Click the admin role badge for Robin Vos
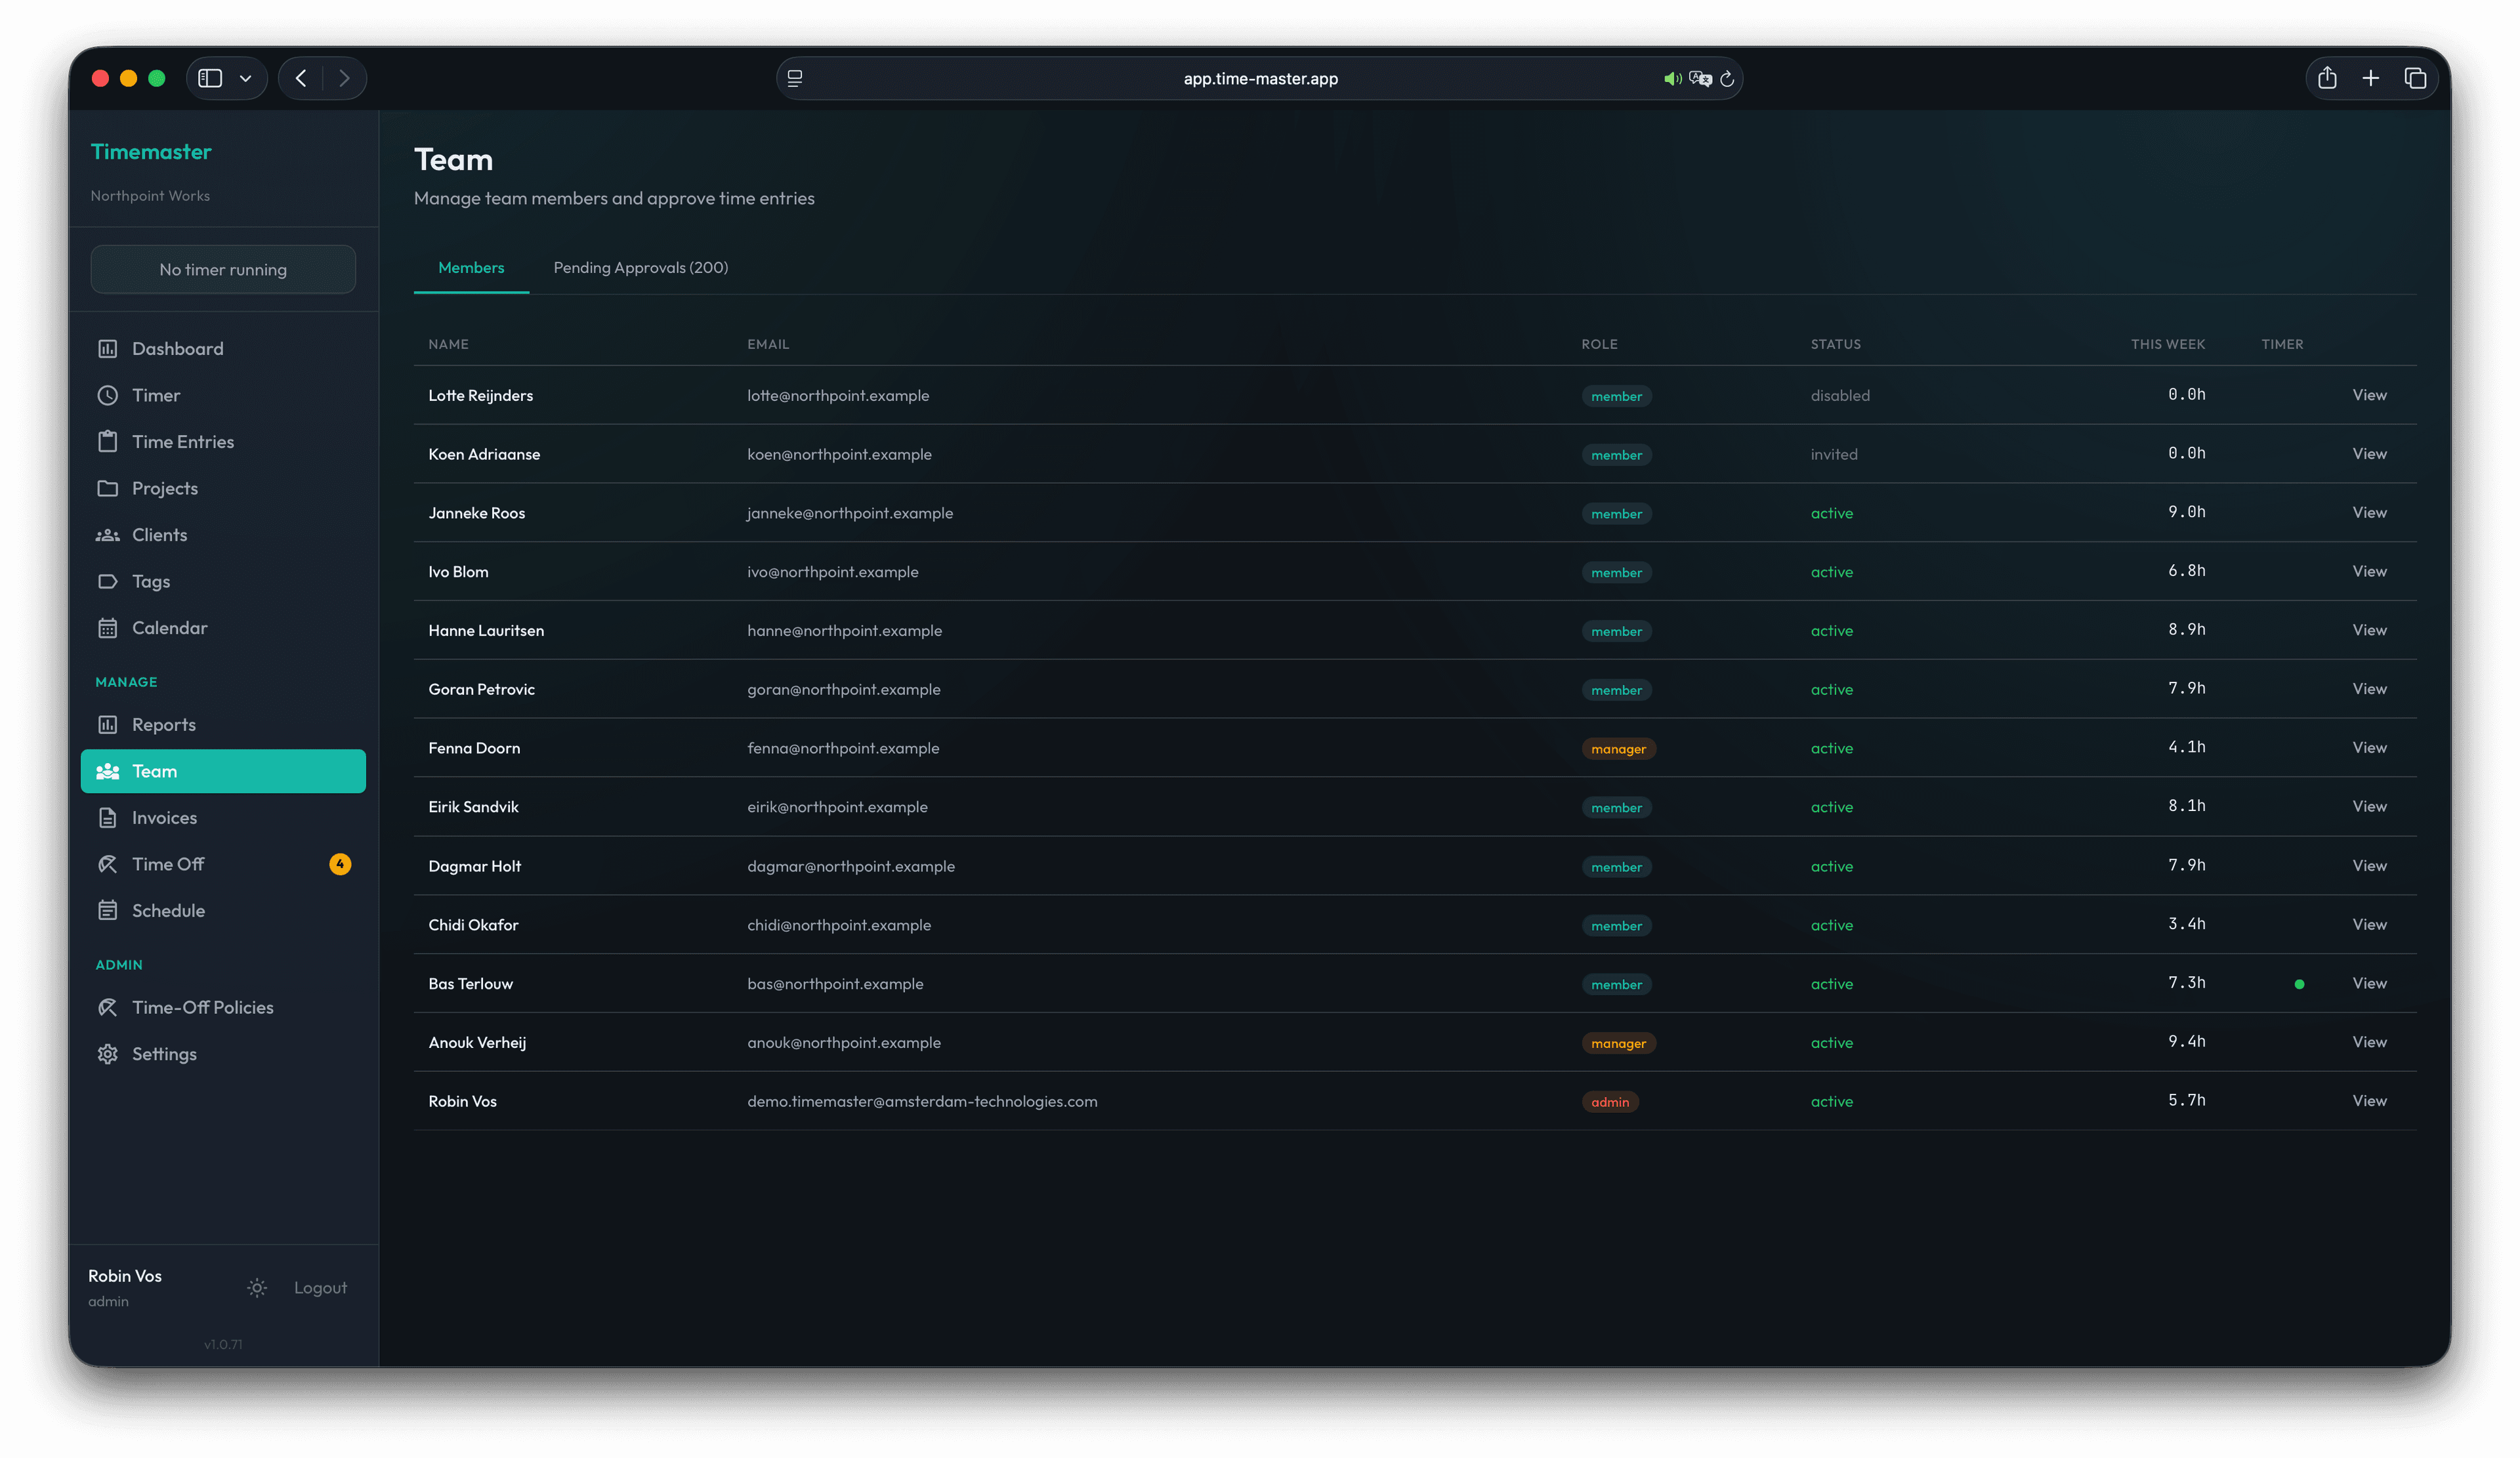This screenshot has width=2520, height=1458. pyautogui.click(x=1610, y=1101)
